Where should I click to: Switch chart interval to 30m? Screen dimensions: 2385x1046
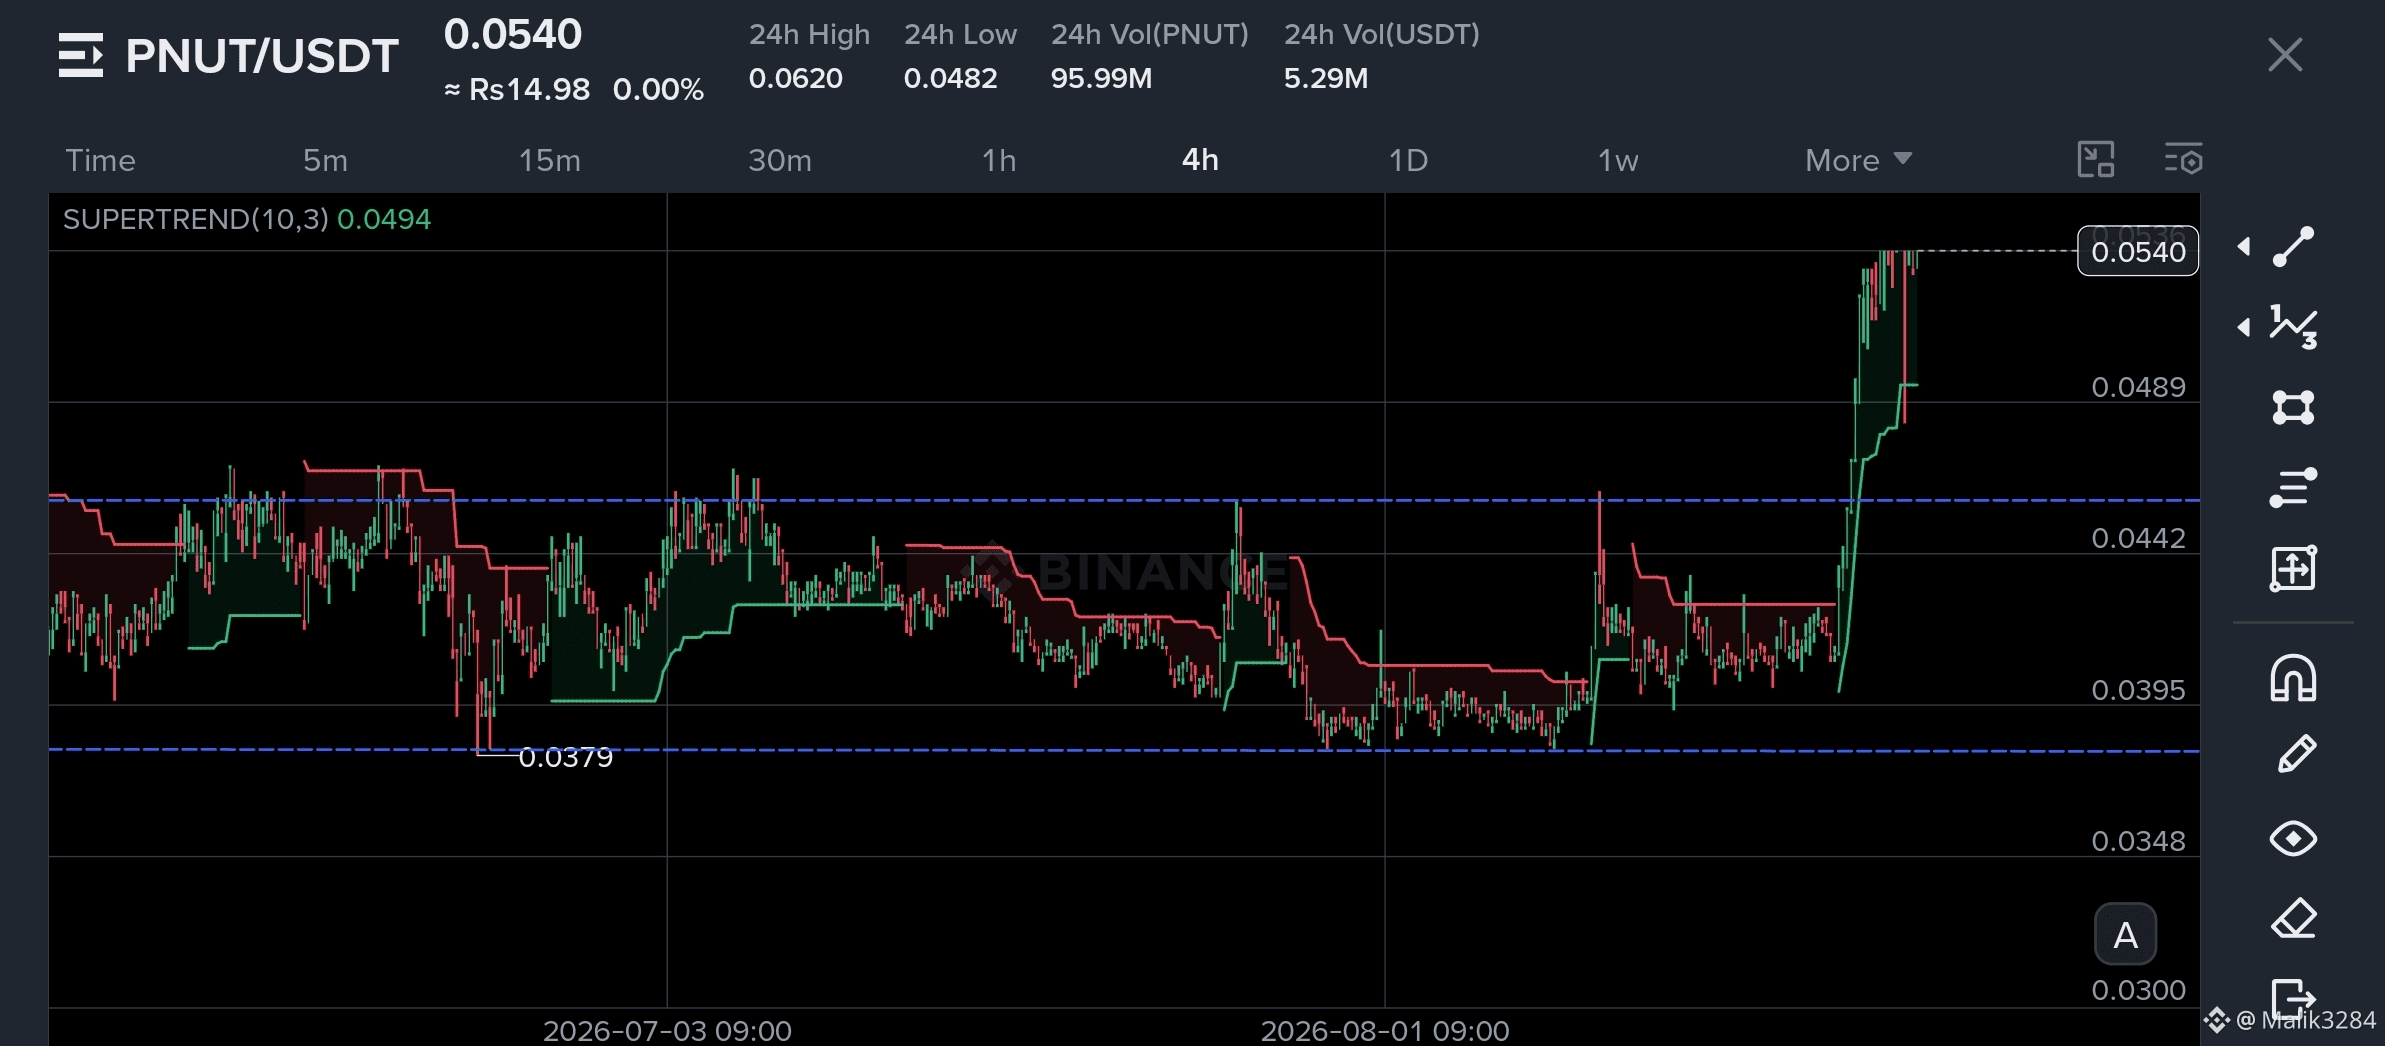point(780,160)
